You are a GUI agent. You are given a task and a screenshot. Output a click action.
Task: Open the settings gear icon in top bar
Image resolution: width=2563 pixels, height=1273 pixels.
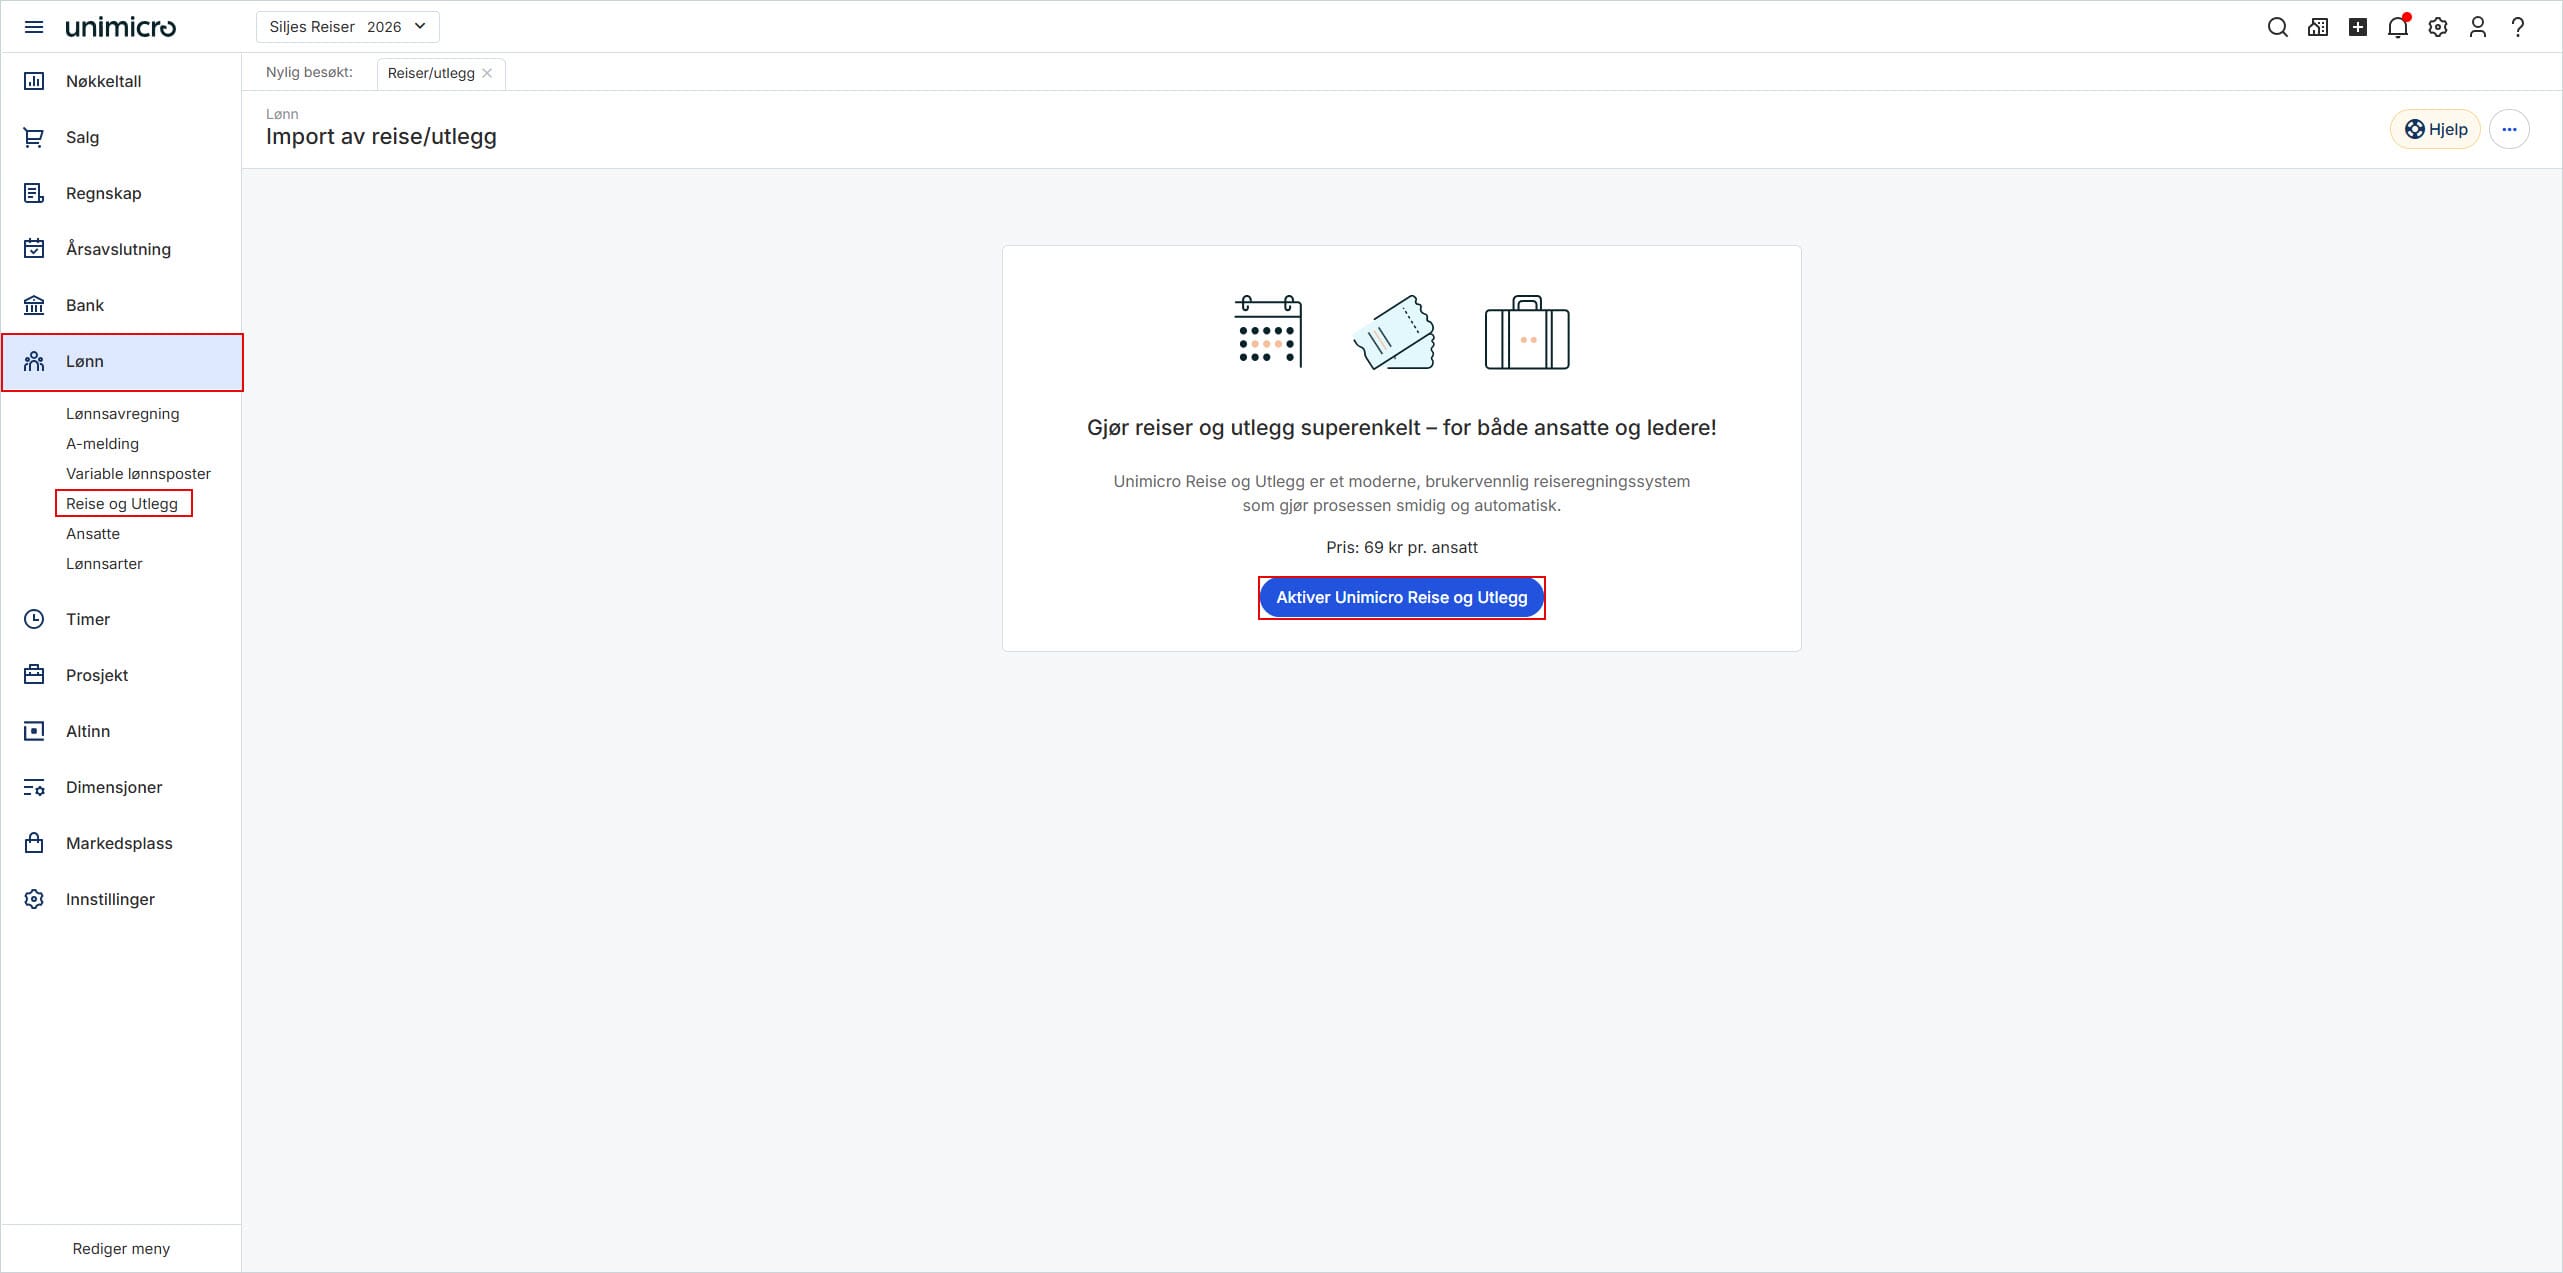[x=2438, y=27]
